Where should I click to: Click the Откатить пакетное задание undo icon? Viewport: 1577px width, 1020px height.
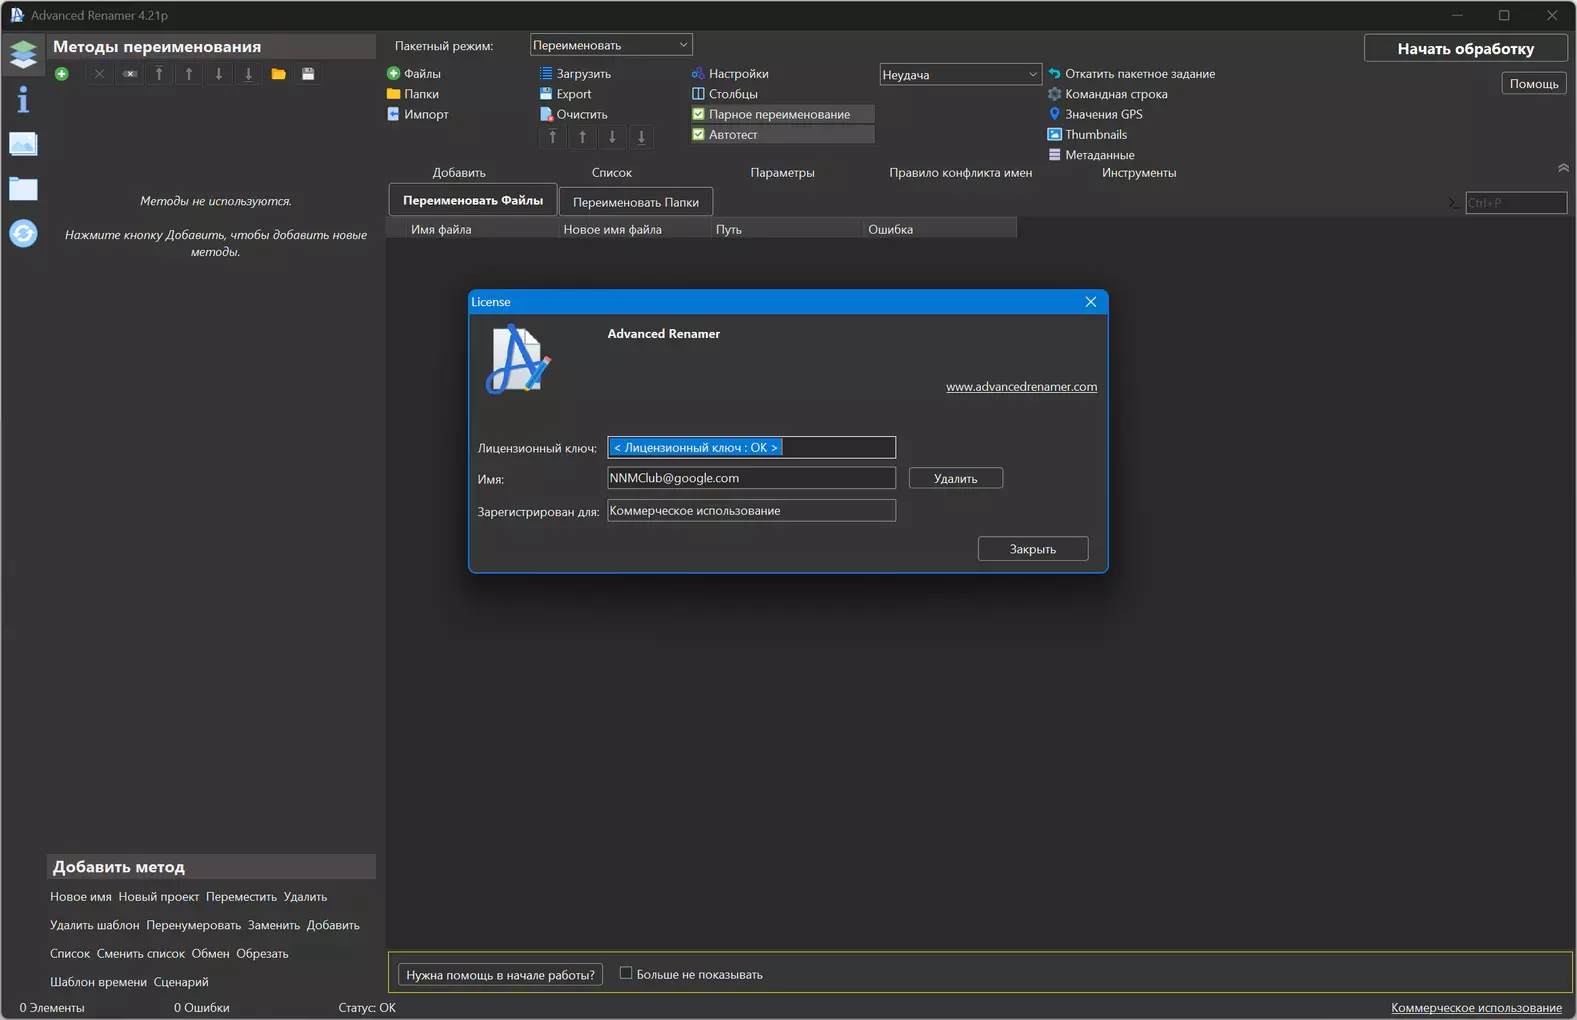(x=1054, y=73)
